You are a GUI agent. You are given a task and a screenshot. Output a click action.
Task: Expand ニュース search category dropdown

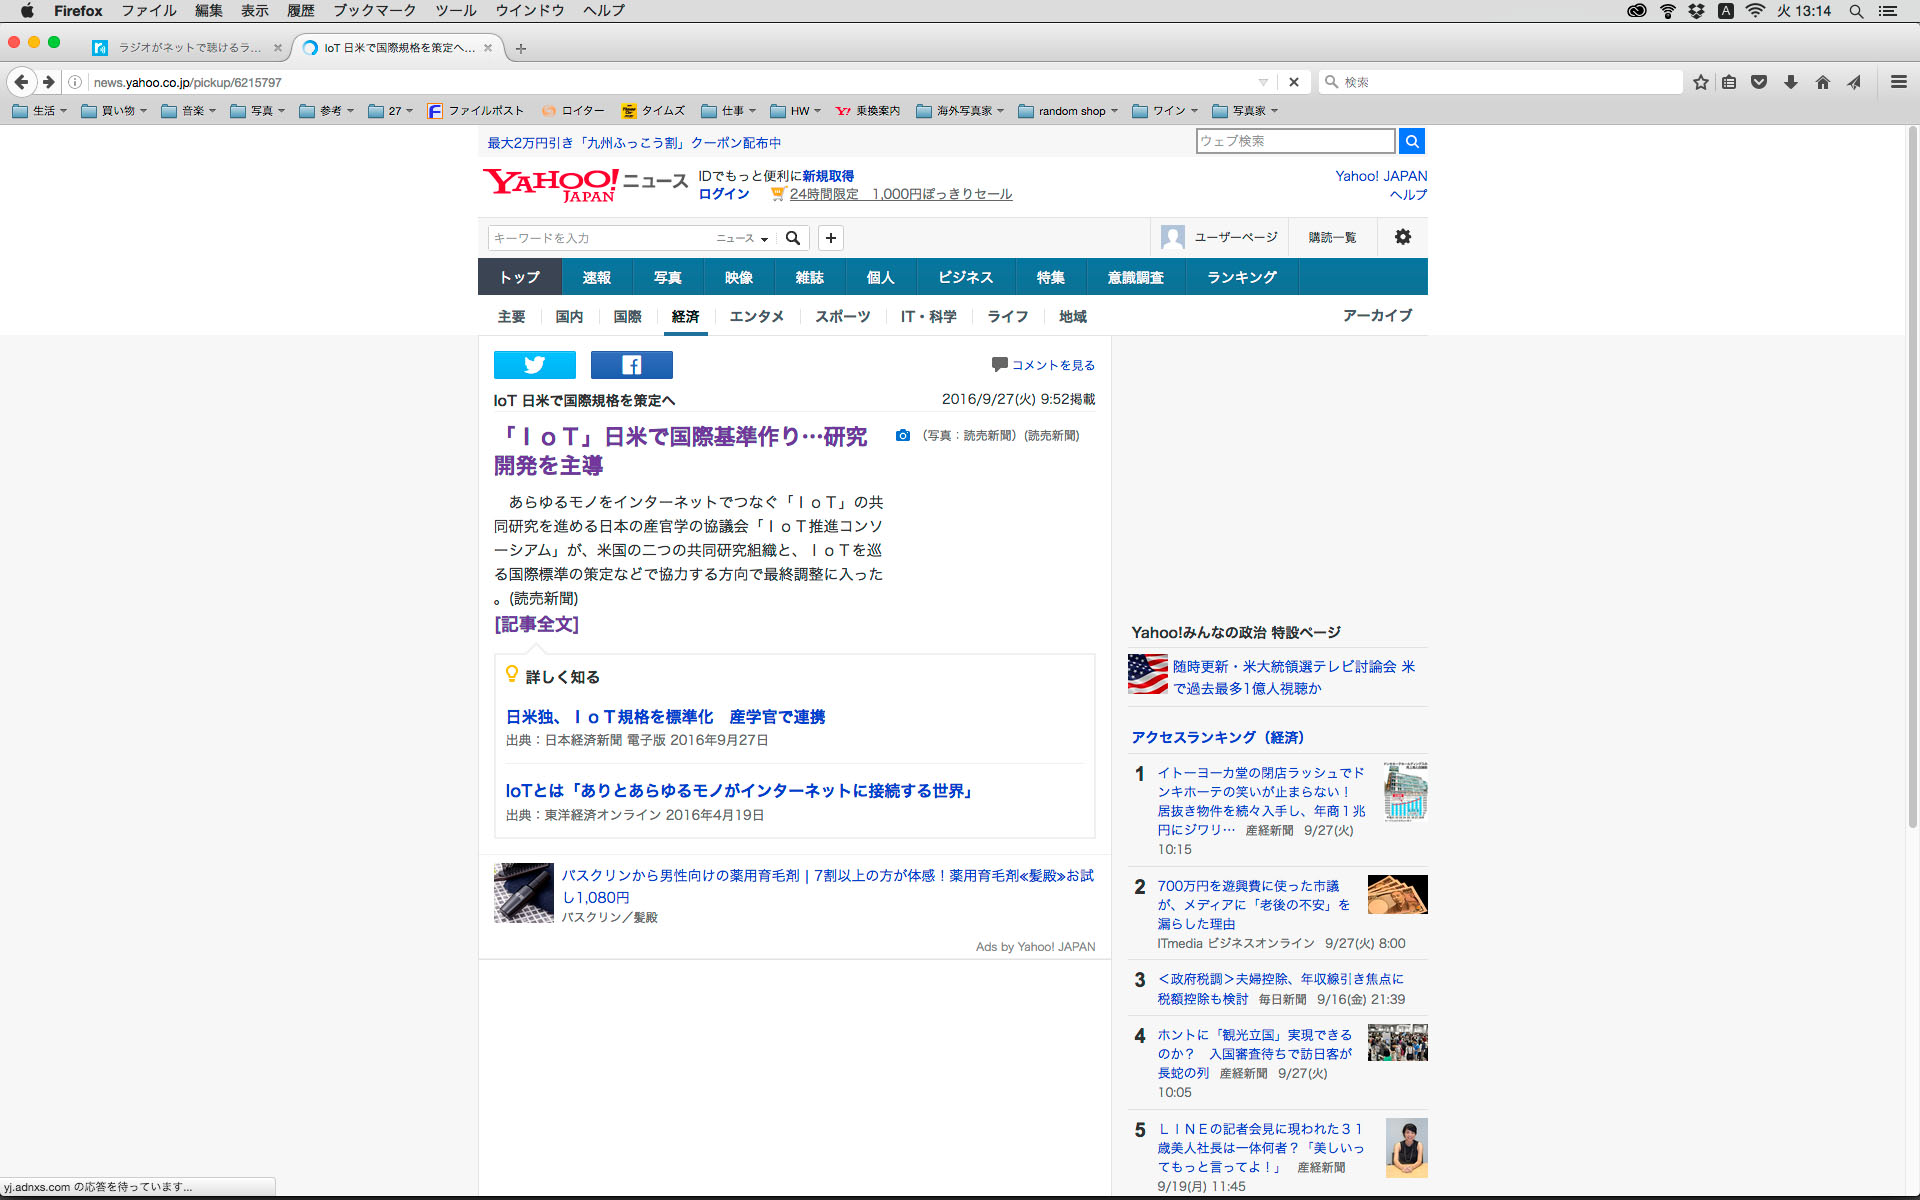[x=742, y=238]
